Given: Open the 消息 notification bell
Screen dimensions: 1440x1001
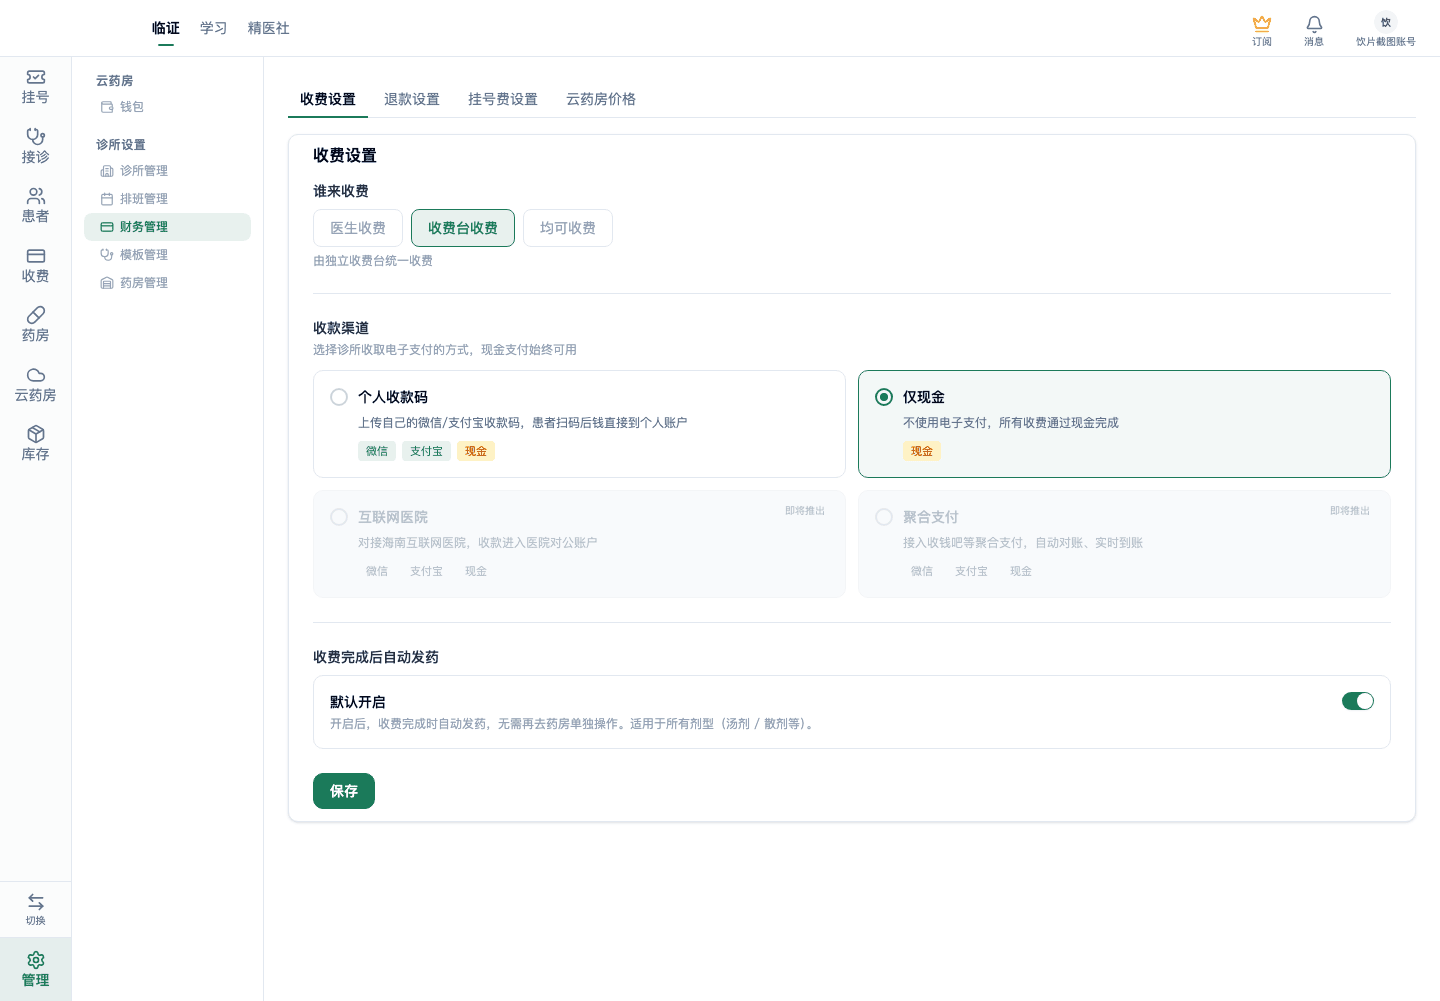Looking at the screenshot, I should (x=1314, y=23).
